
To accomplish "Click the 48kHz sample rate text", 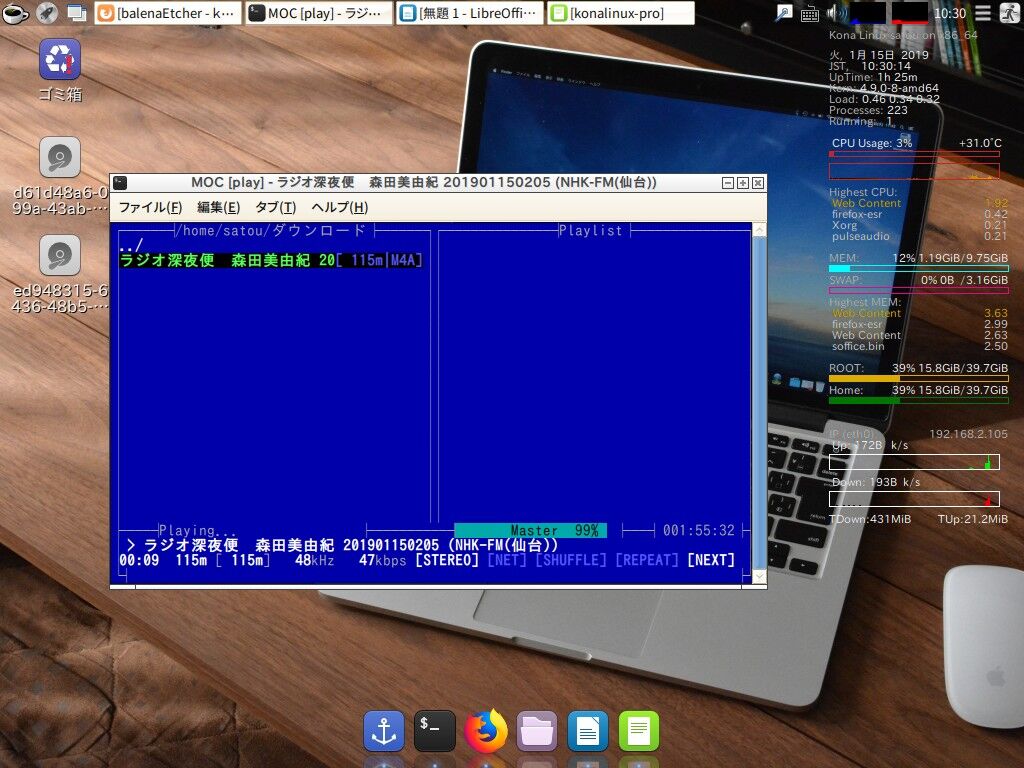I will 314,560.
